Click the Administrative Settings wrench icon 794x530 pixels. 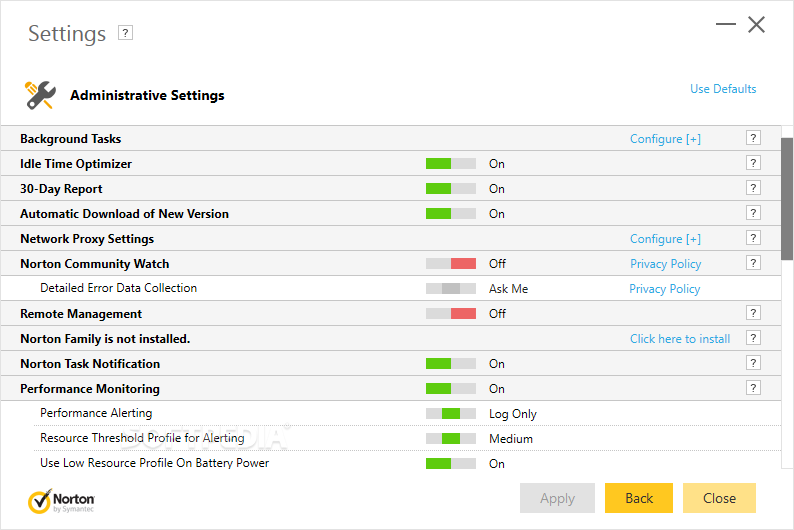pos(40,95)
